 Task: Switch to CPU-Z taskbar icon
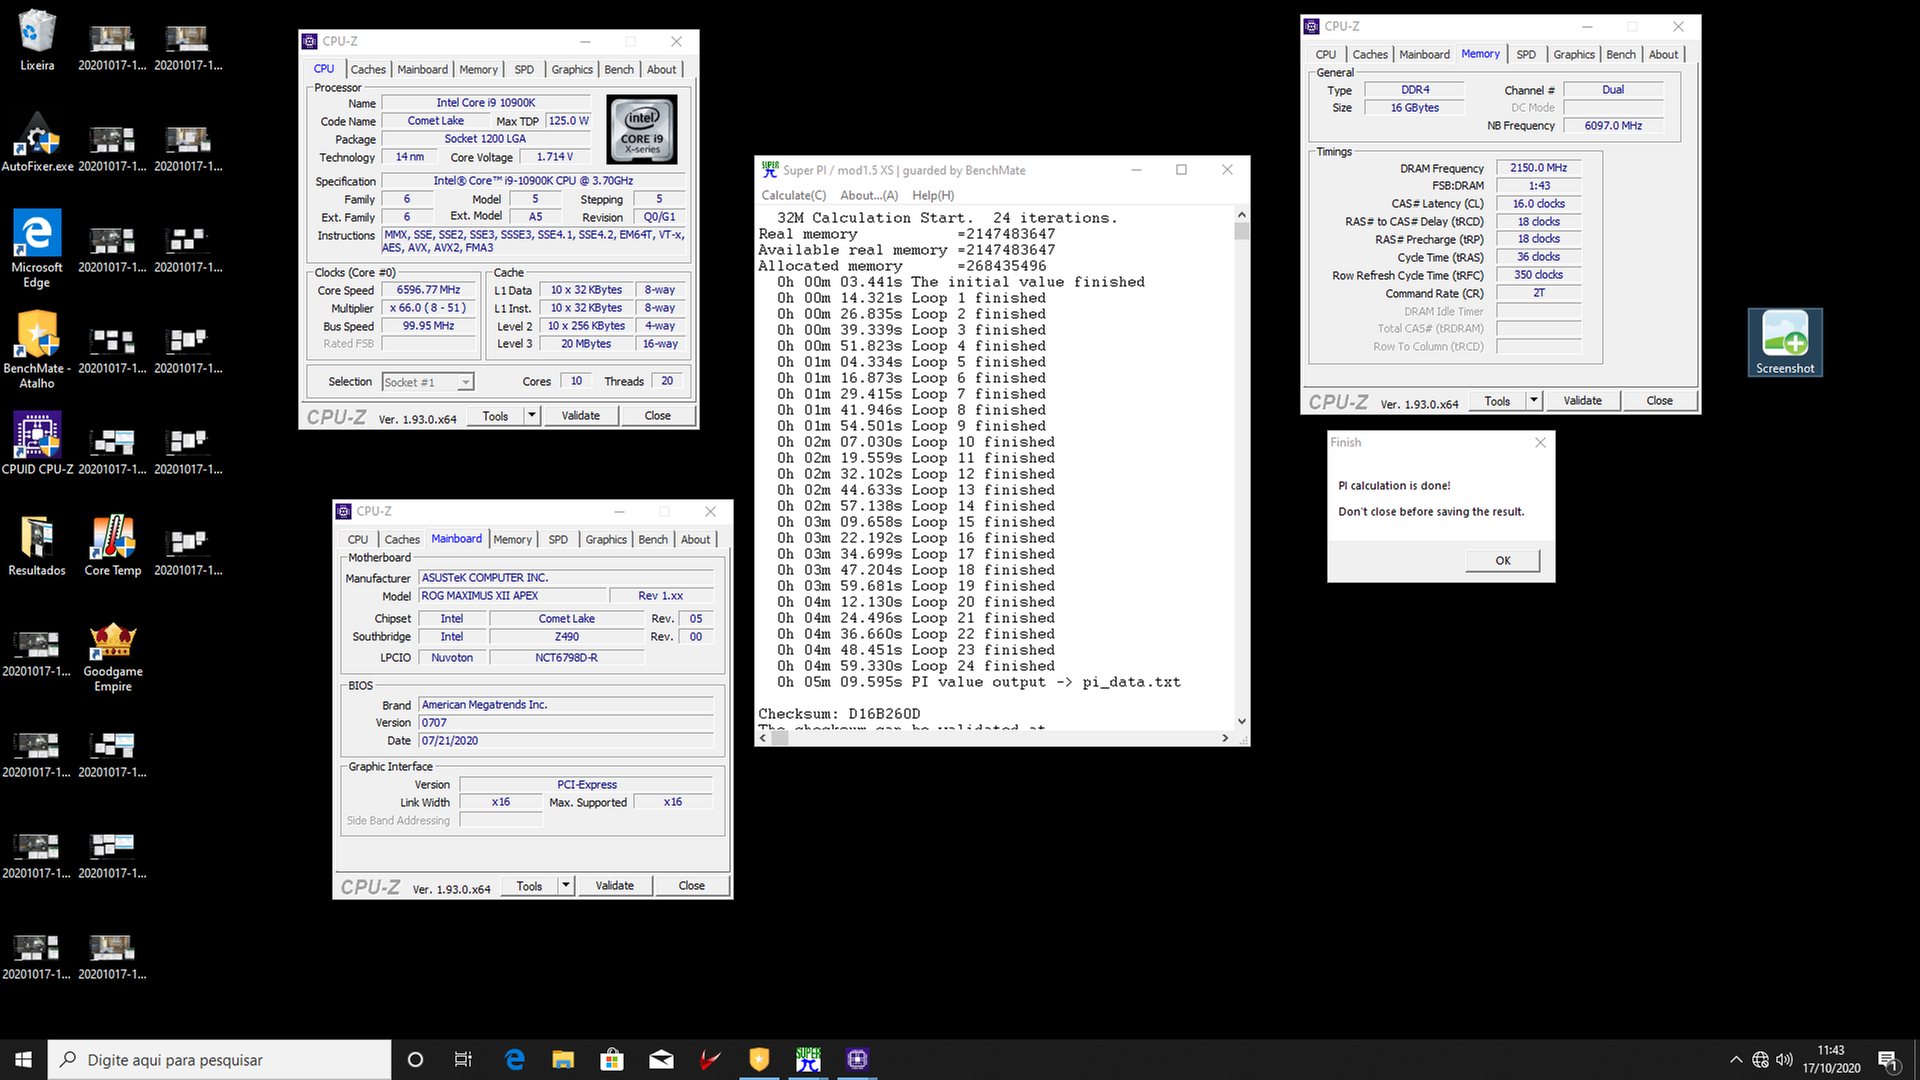(x=857, y=1060)
